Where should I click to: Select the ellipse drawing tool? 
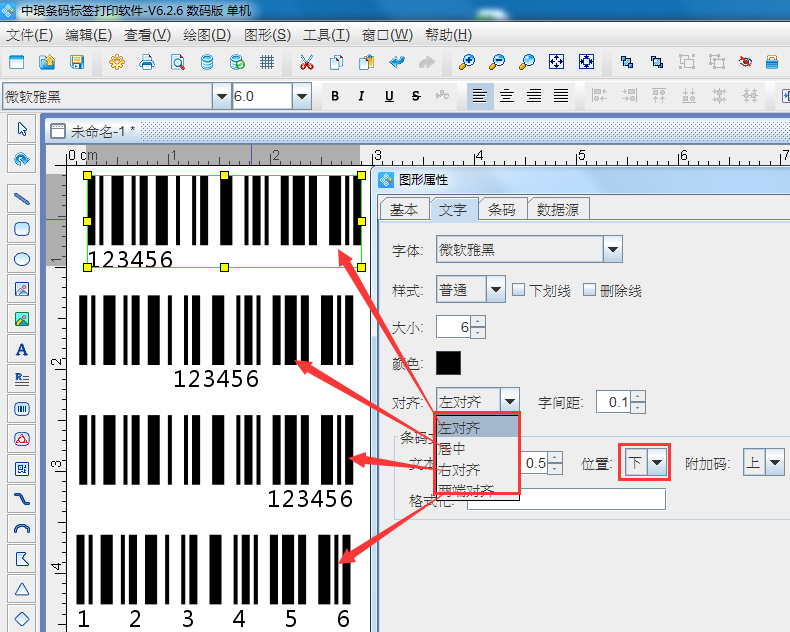21,259
